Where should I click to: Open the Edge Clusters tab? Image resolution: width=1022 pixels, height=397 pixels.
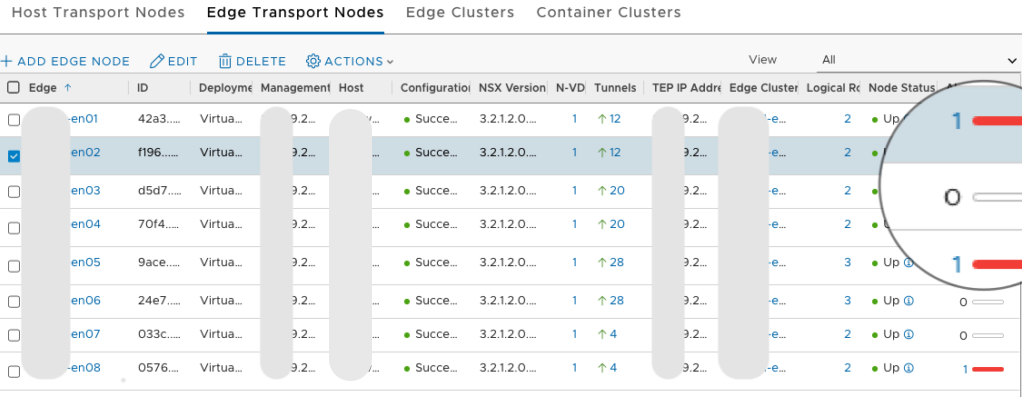pos(460,12)
